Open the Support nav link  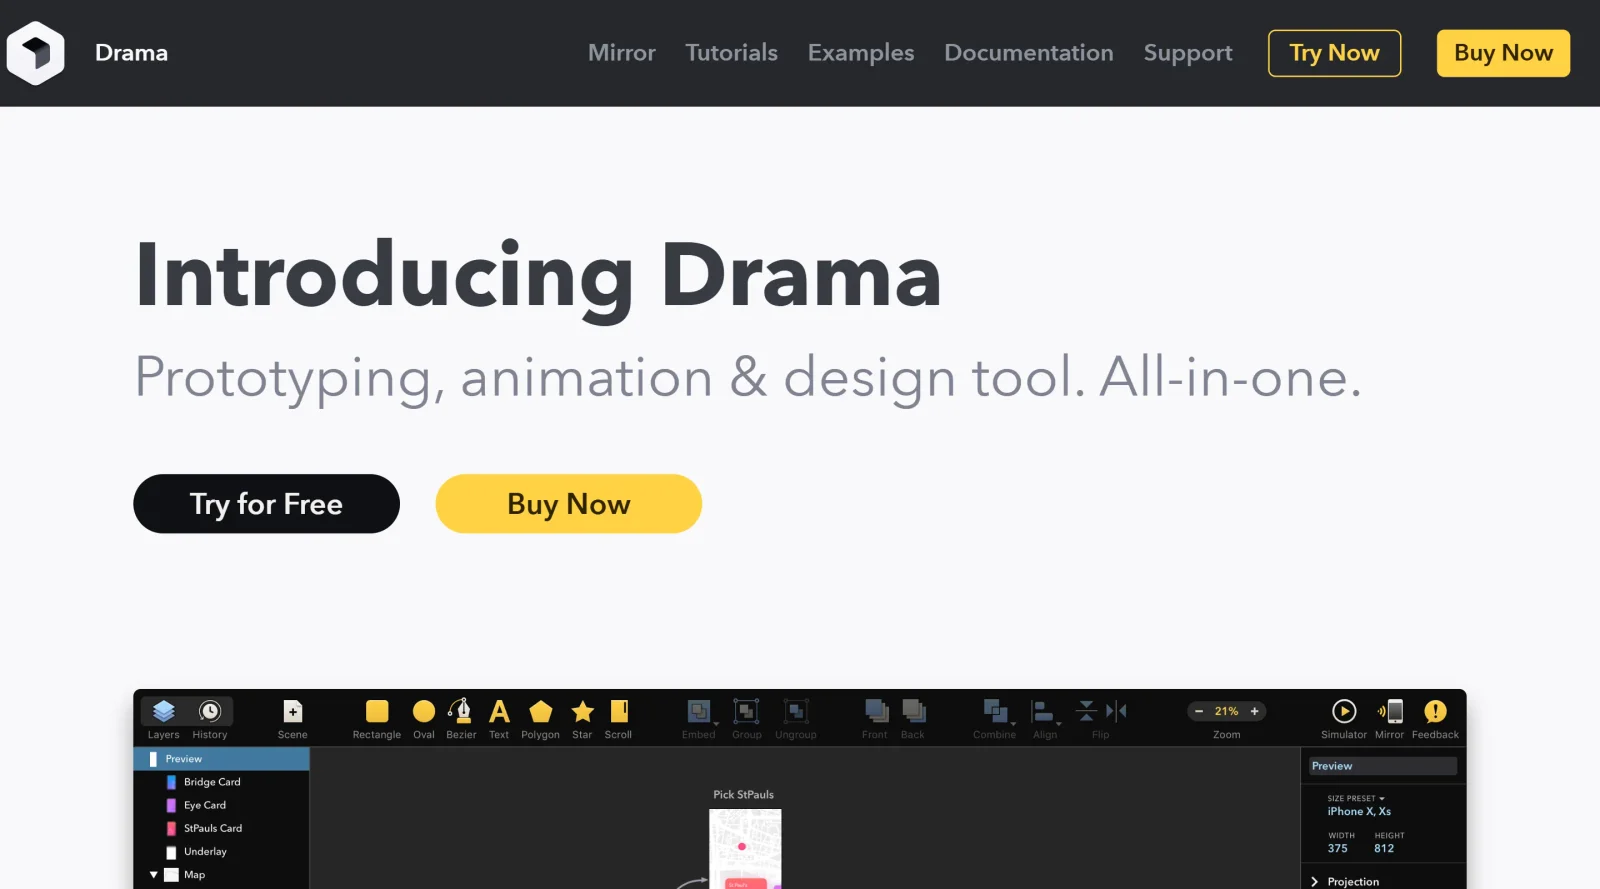pyautogui.click(x=1188, y=53)
